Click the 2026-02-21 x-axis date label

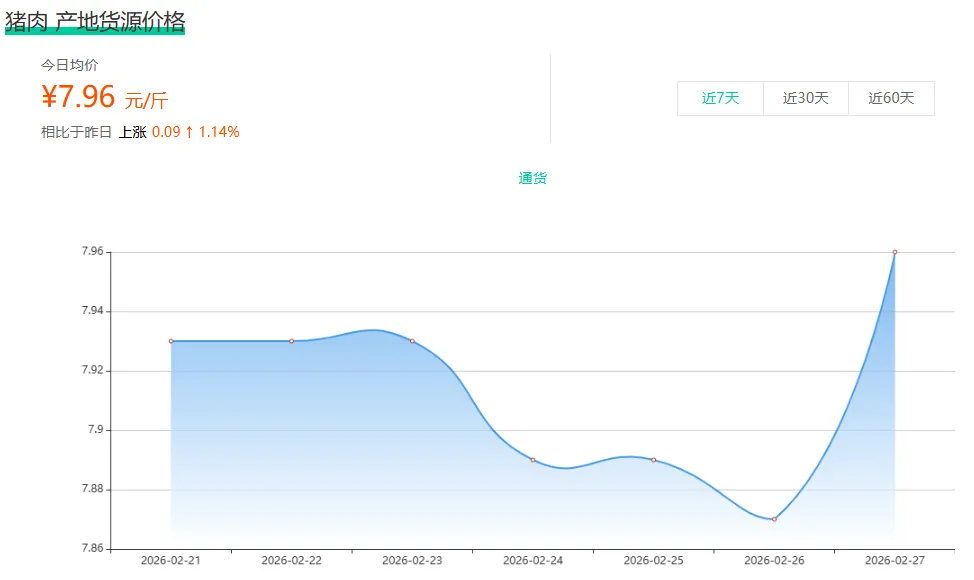(171, 561)
